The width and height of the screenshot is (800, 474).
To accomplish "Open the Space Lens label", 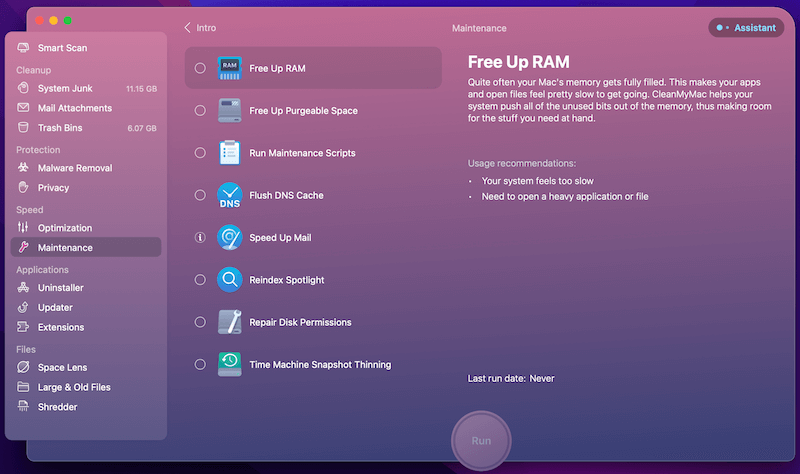I will coord(62,367).
